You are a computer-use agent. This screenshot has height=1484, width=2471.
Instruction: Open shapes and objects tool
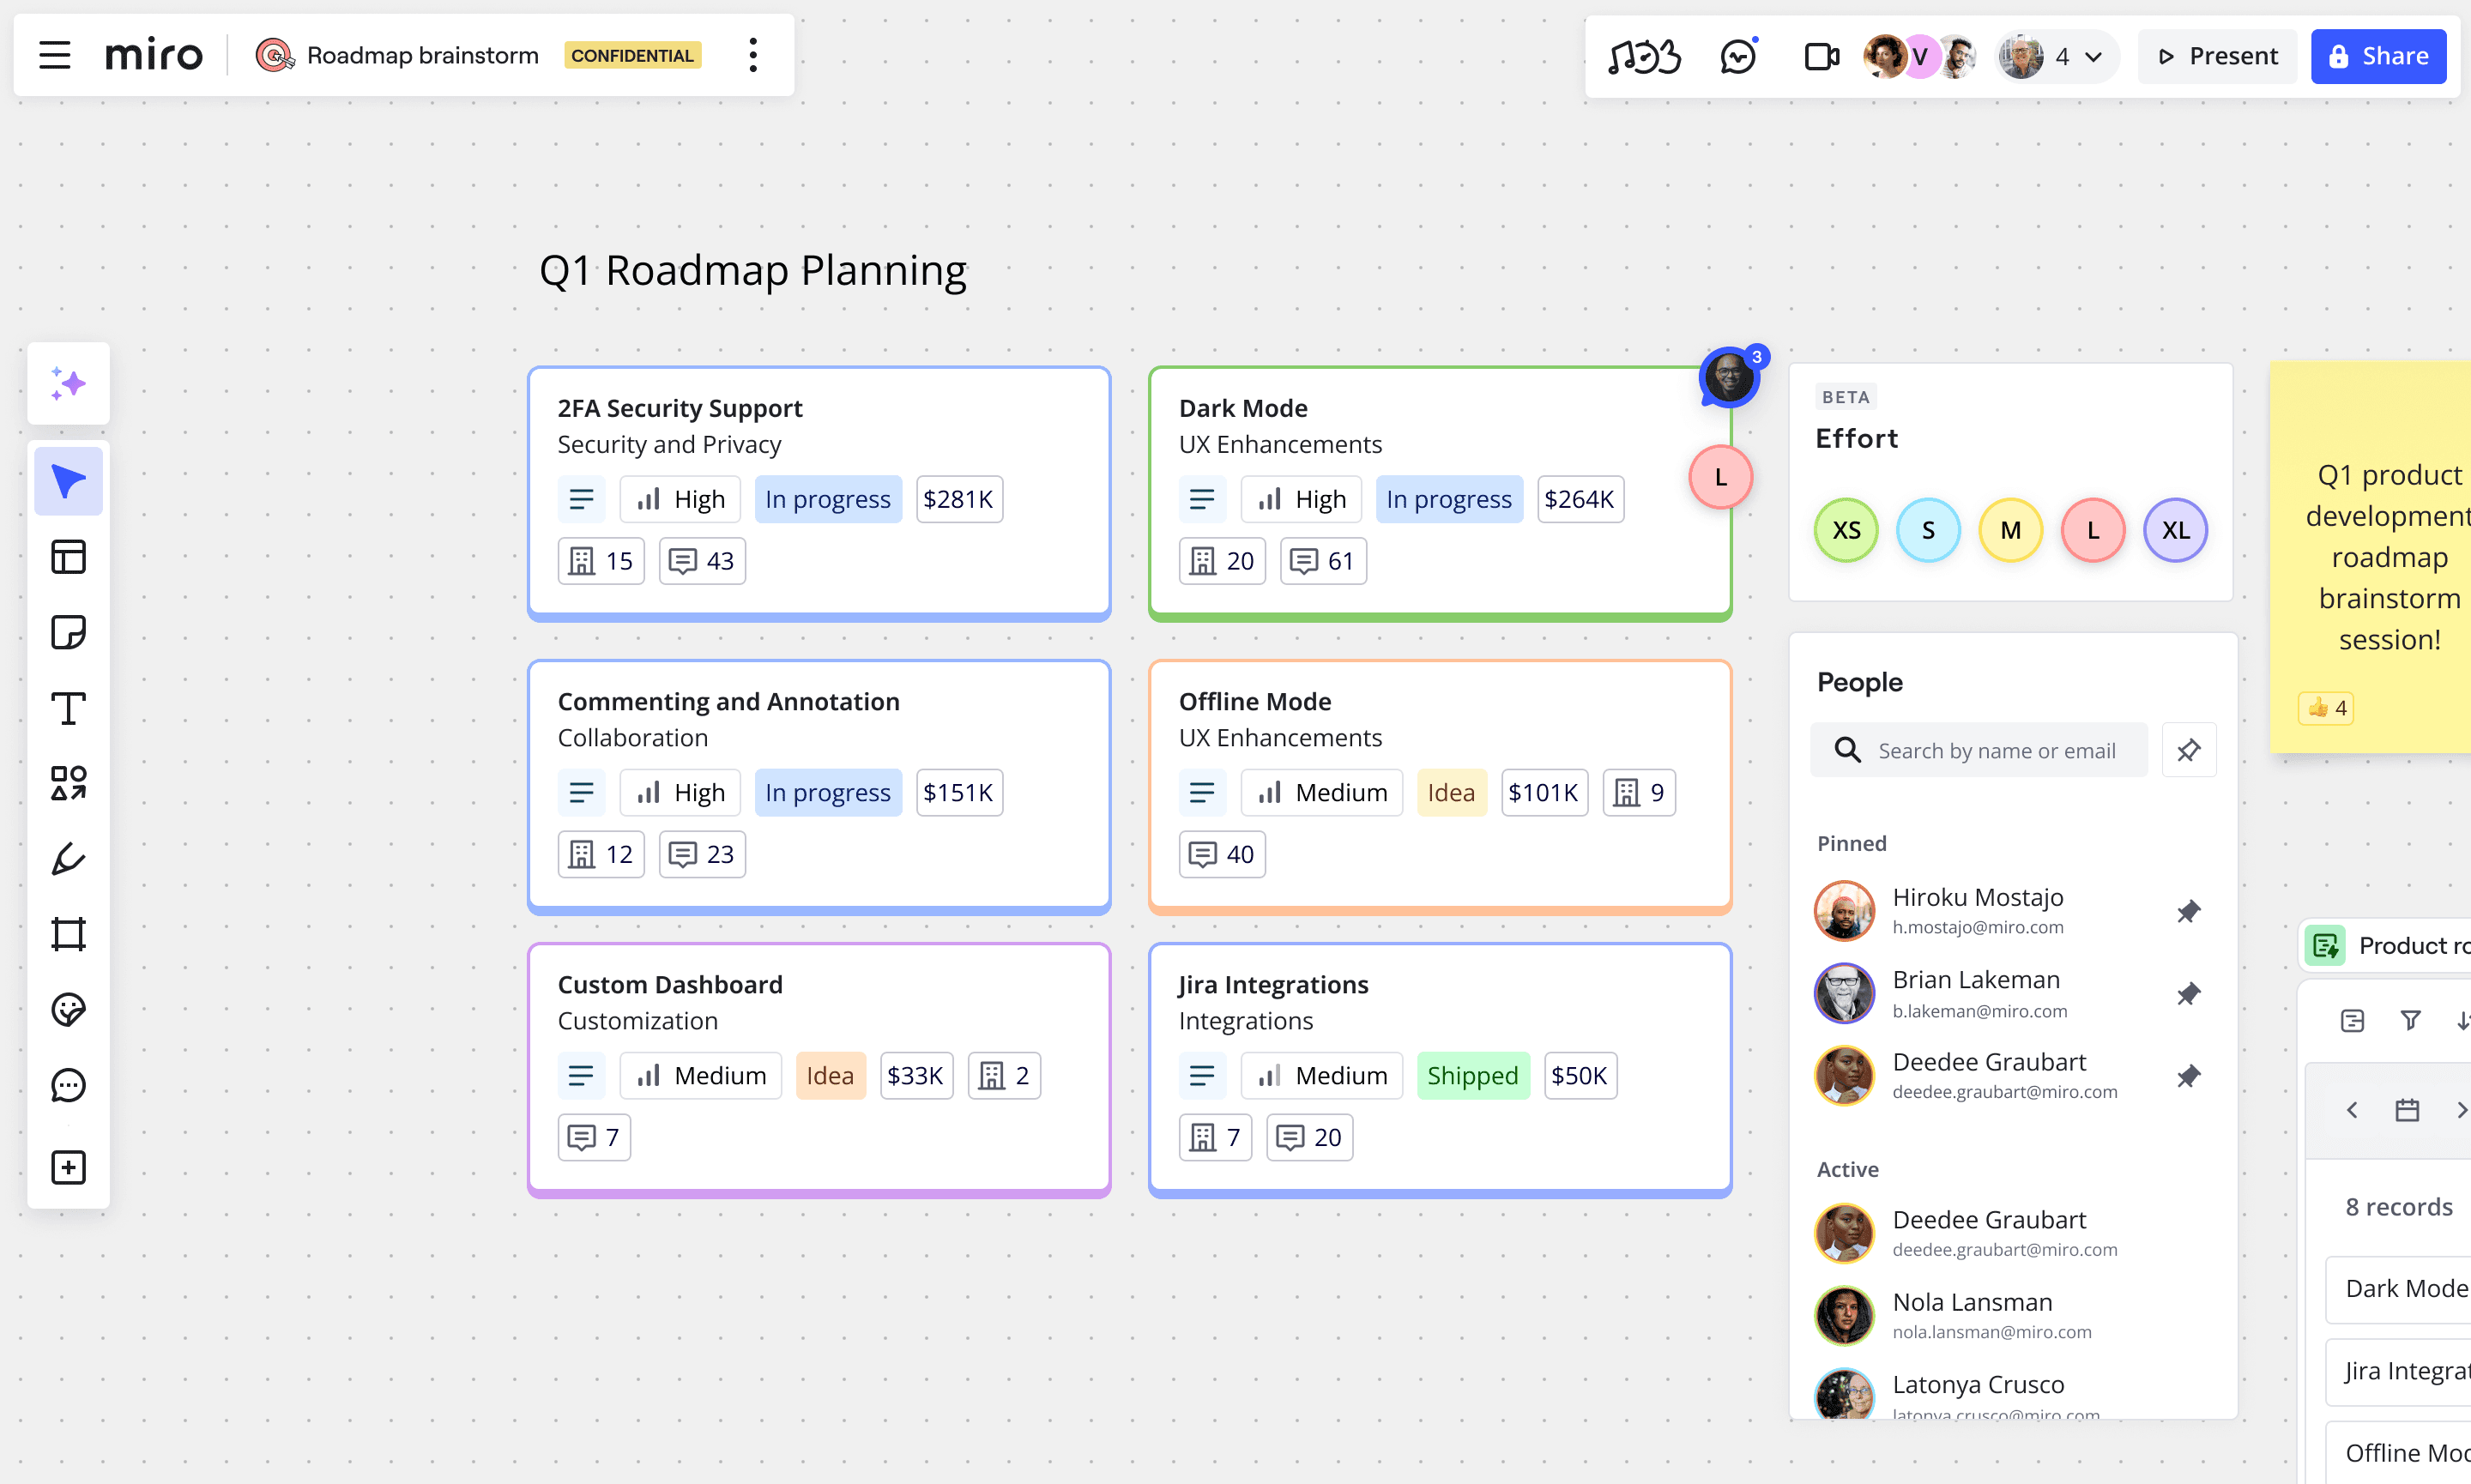point(68,783)
